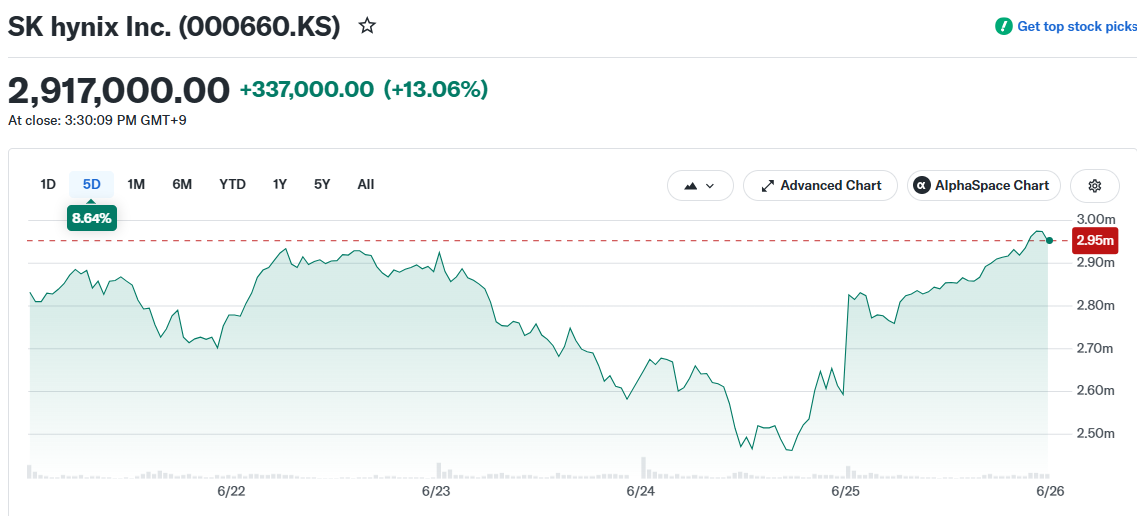1137x516 pixels.
Task: Open chart settings gear
Action: coord(1094,186)
